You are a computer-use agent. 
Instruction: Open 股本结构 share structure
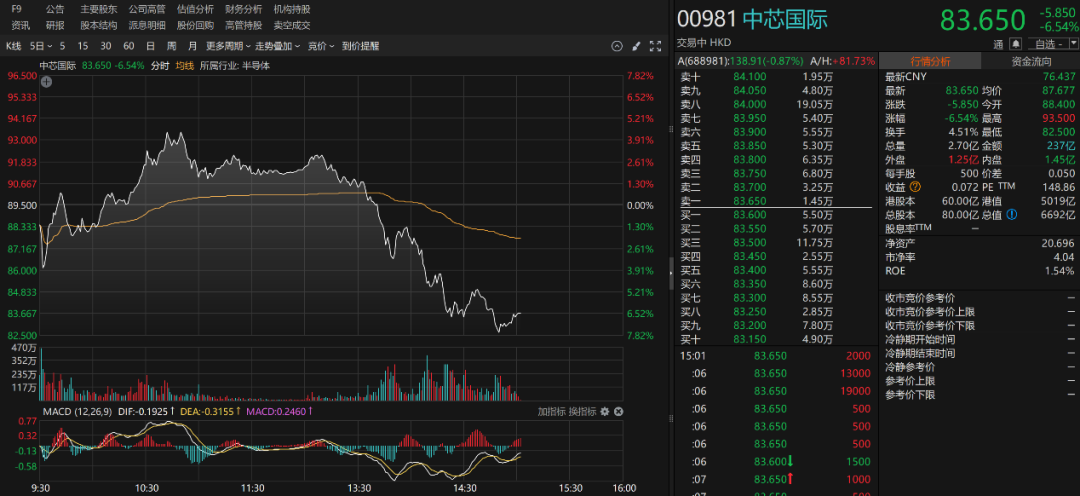coord(98,25)
